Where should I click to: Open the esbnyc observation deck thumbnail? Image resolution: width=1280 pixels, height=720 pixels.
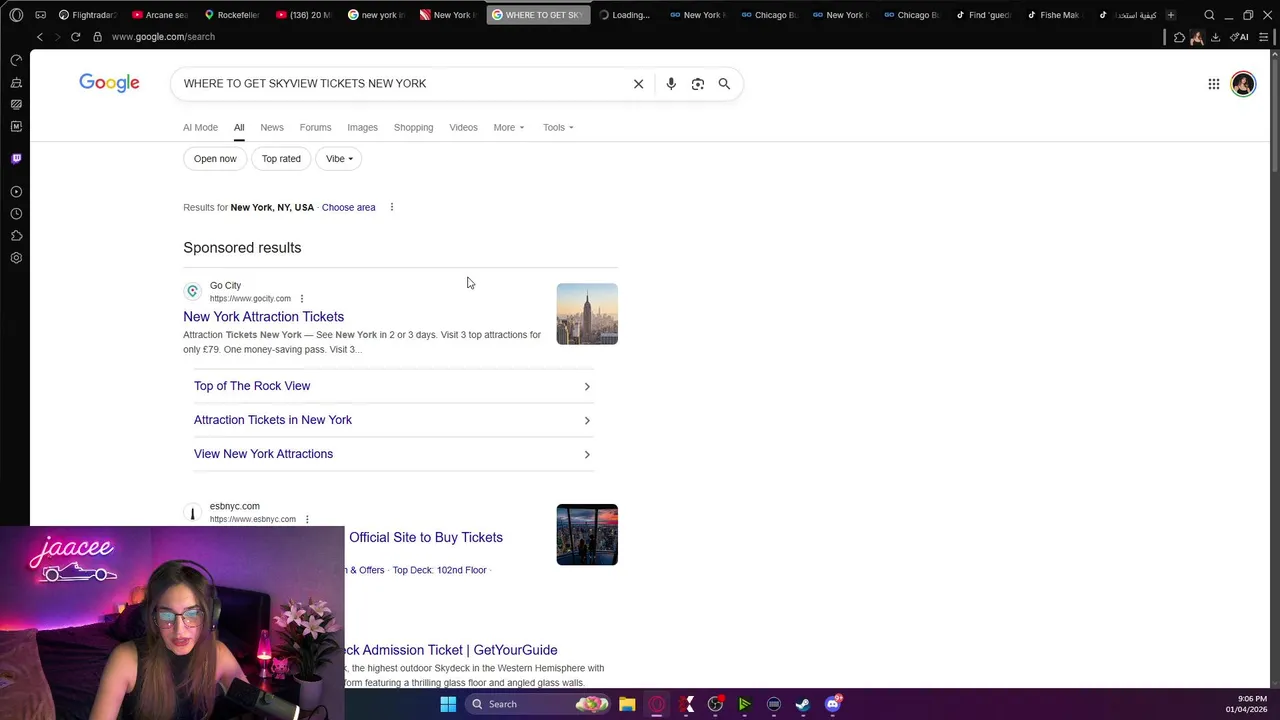click(587, 535)
